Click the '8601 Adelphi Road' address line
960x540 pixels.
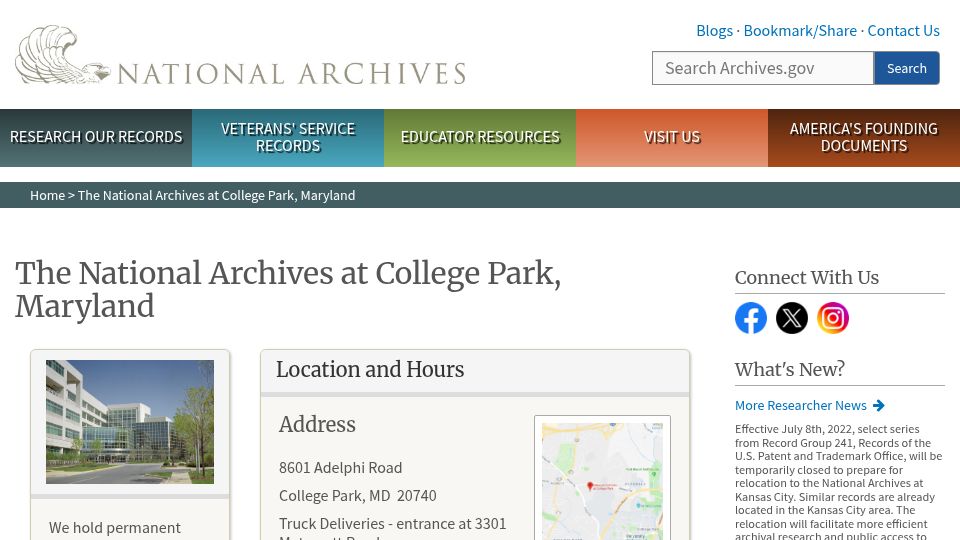(x=340, y=468)
